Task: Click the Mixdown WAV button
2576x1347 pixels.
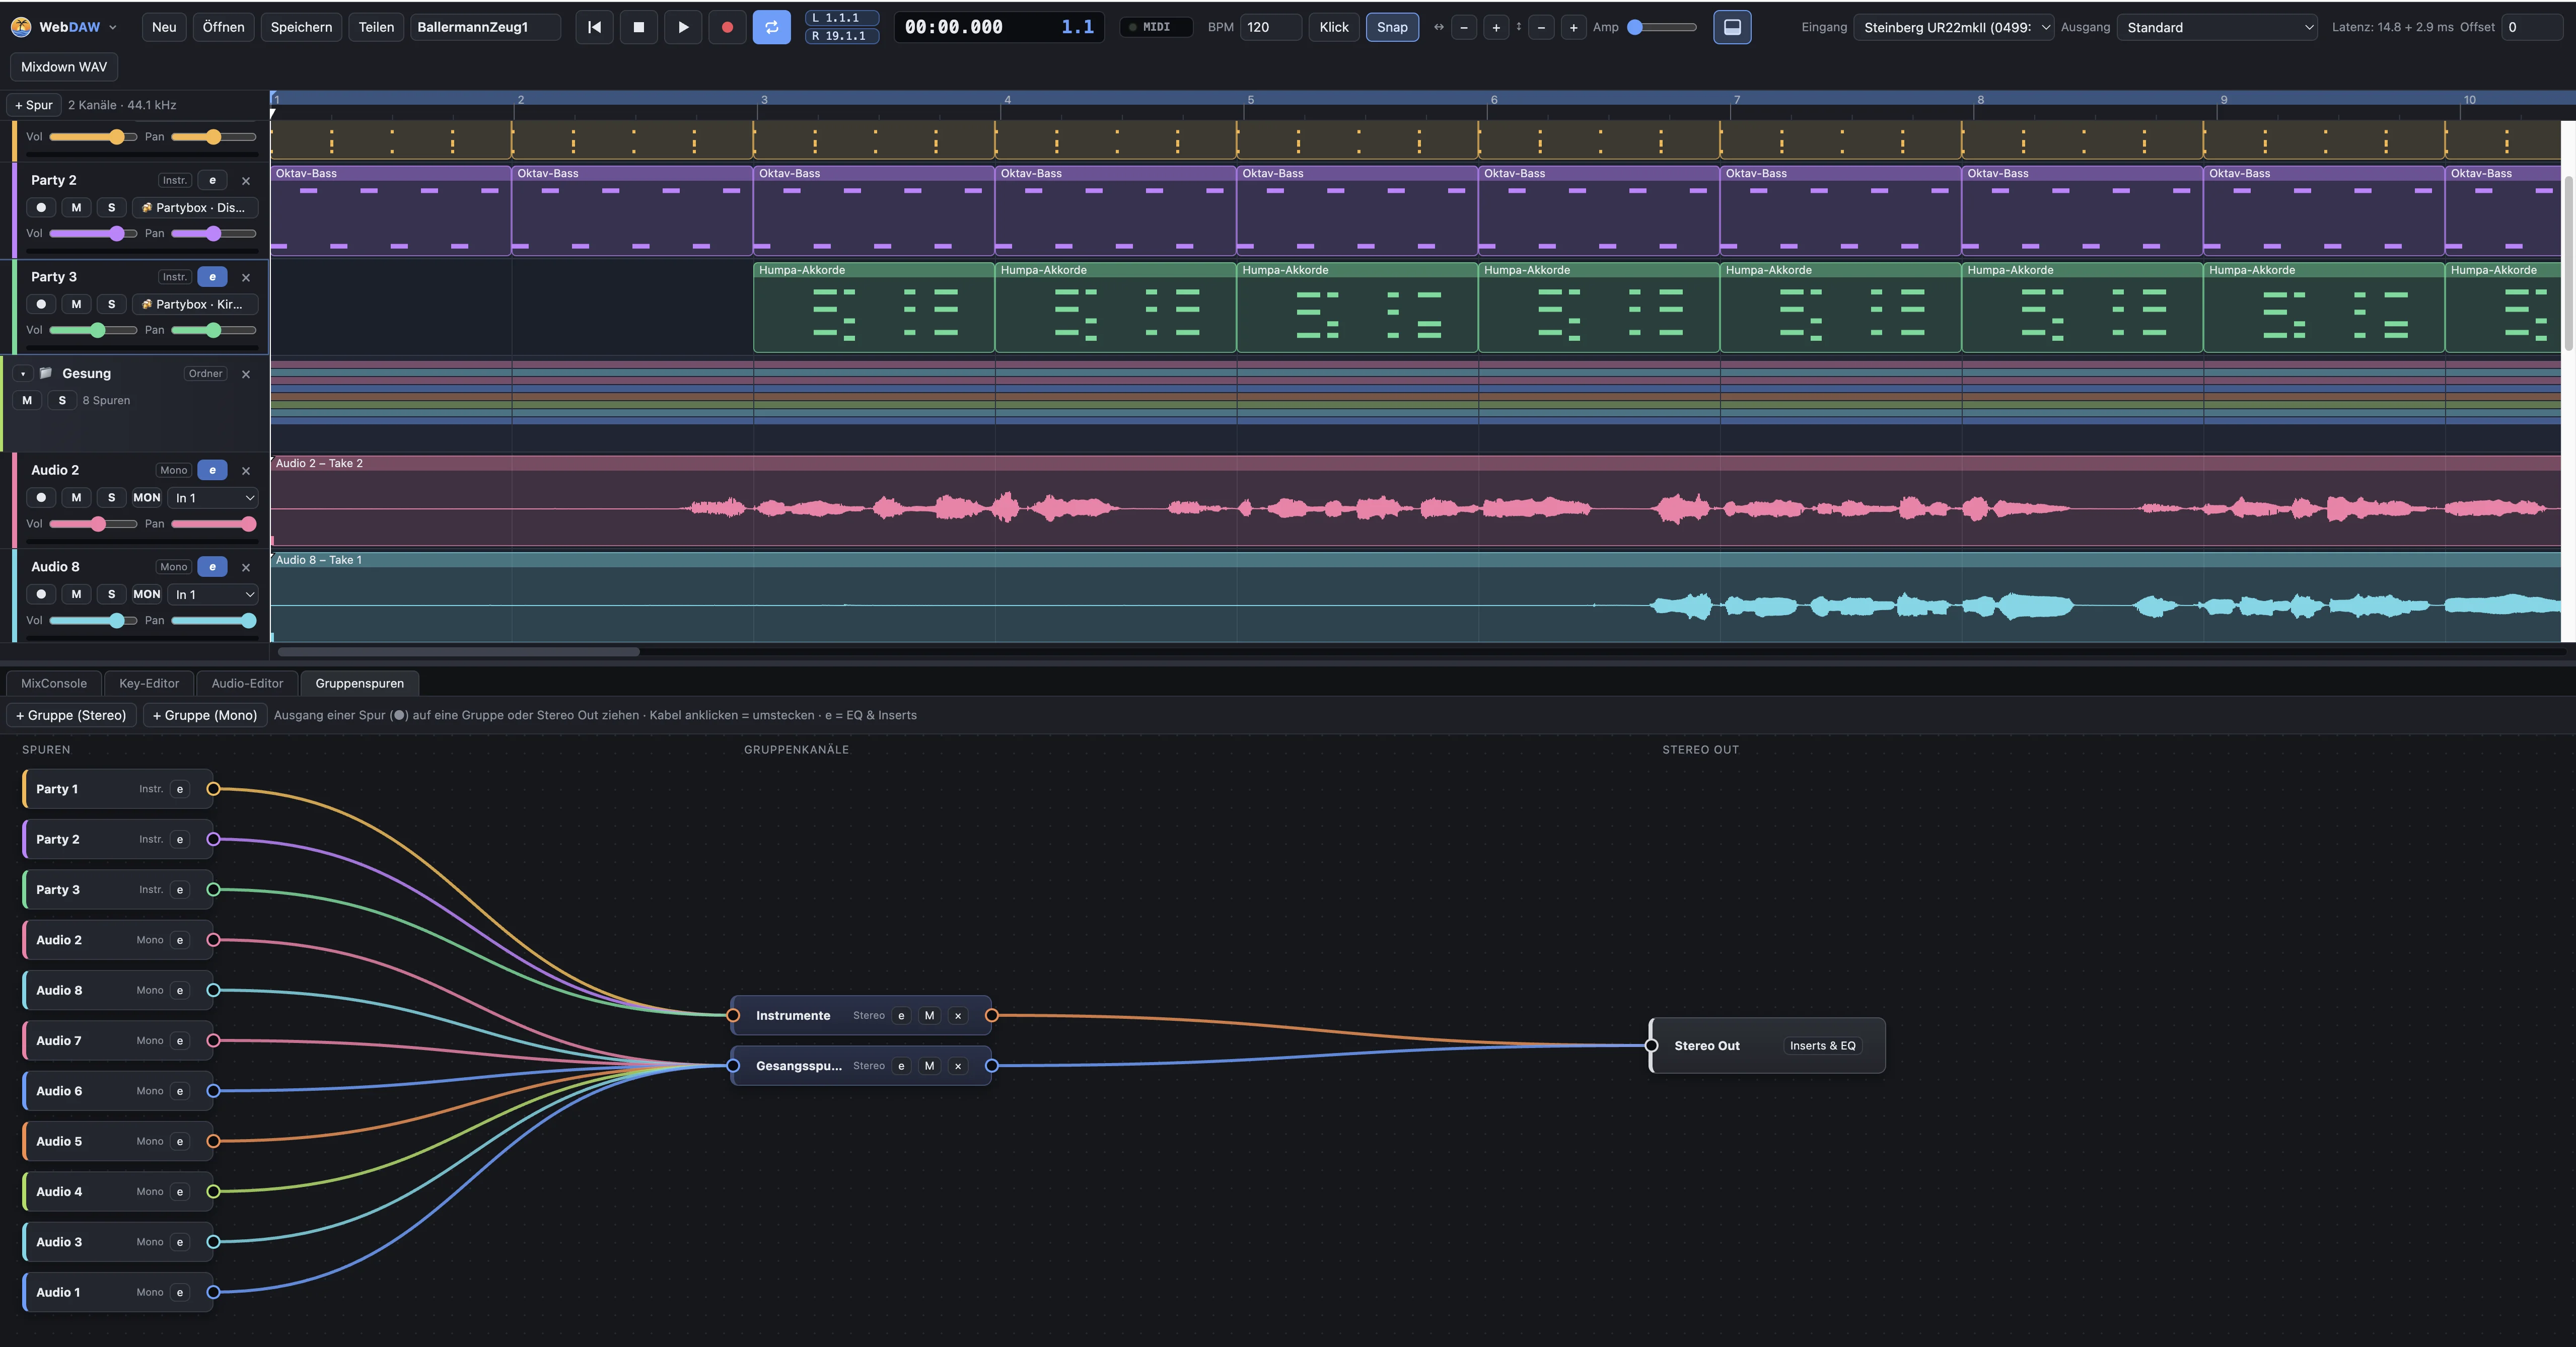Action: [x=64, y=67]
